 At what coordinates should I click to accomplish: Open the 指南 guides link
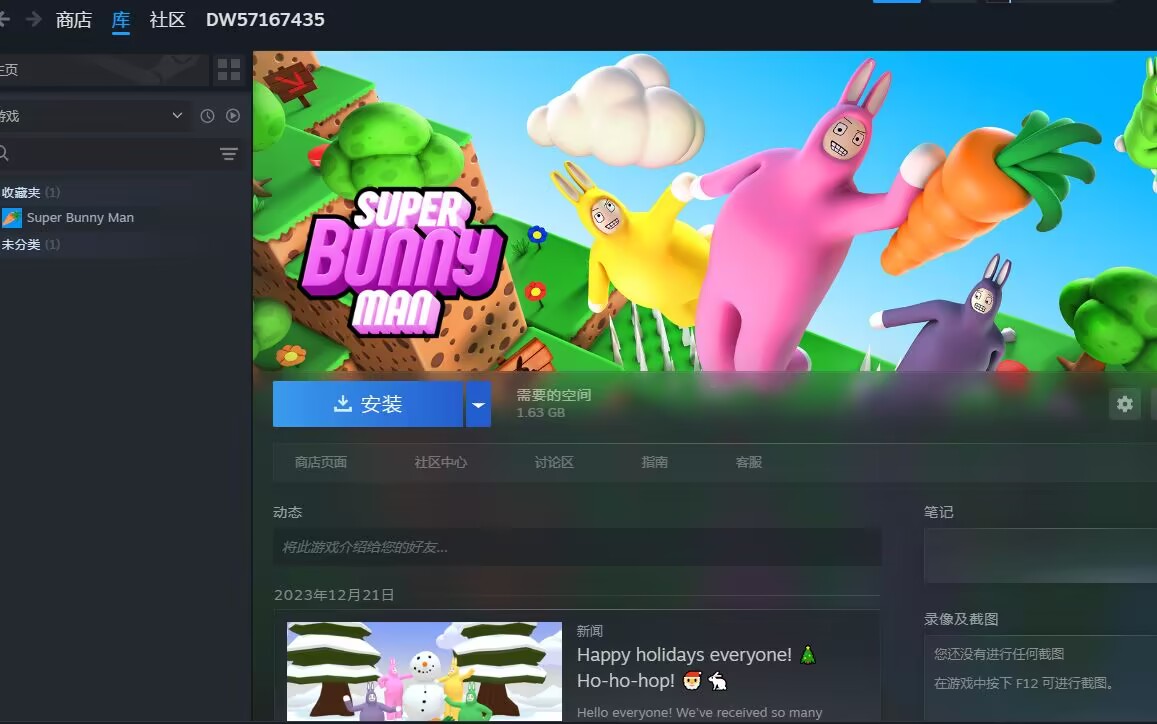(655, 462)
